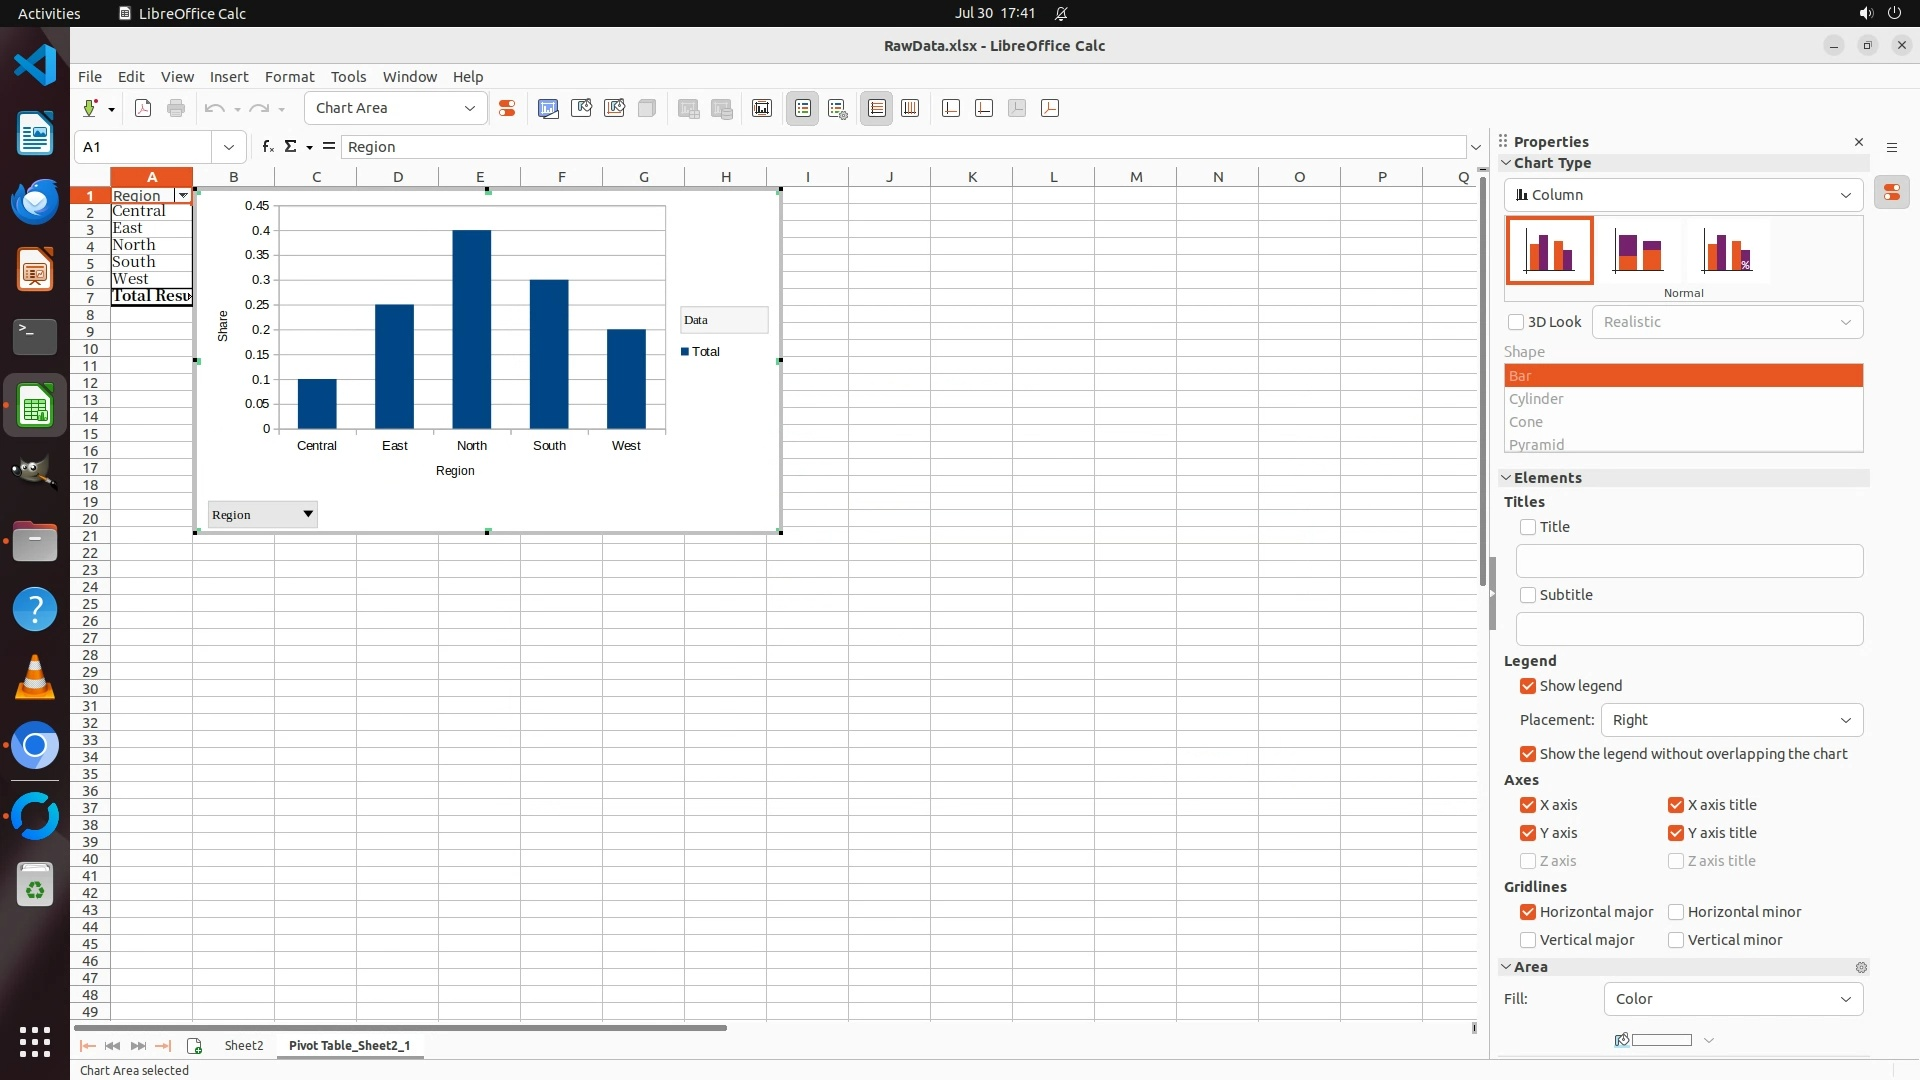
Task: Collapse the Elements section expander
Action: tap(1507, 478)
